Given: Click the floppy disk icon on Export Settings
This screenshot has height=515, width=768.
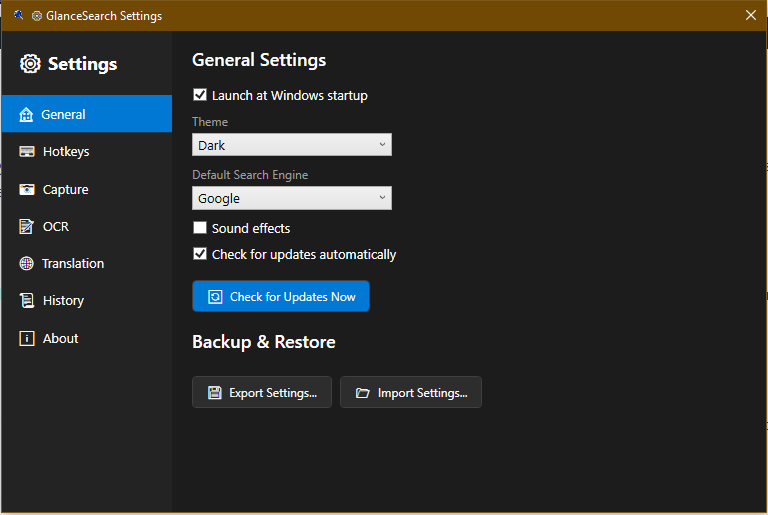Looking at the screenshot, I should pos(215,392).
